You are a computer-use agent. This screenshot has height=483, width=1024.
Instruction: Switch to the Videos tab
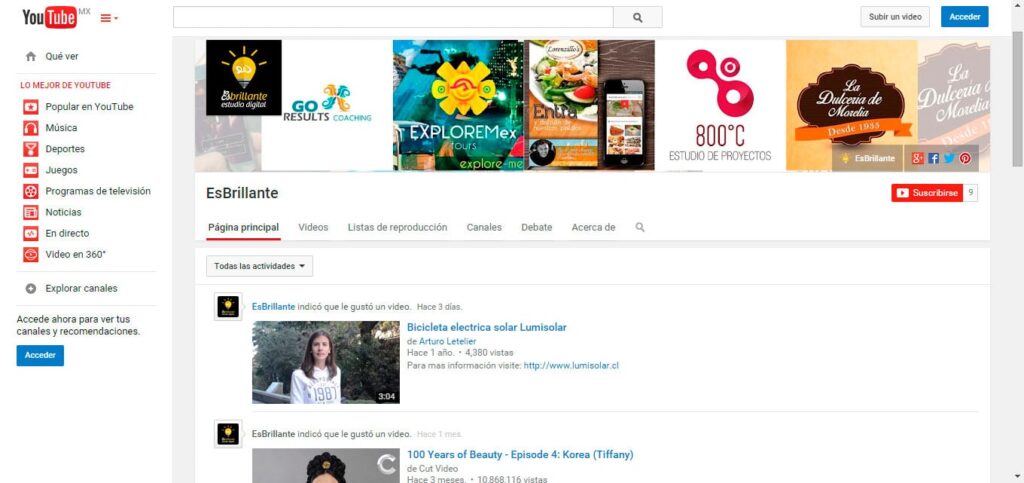click(x=313, y=227)
